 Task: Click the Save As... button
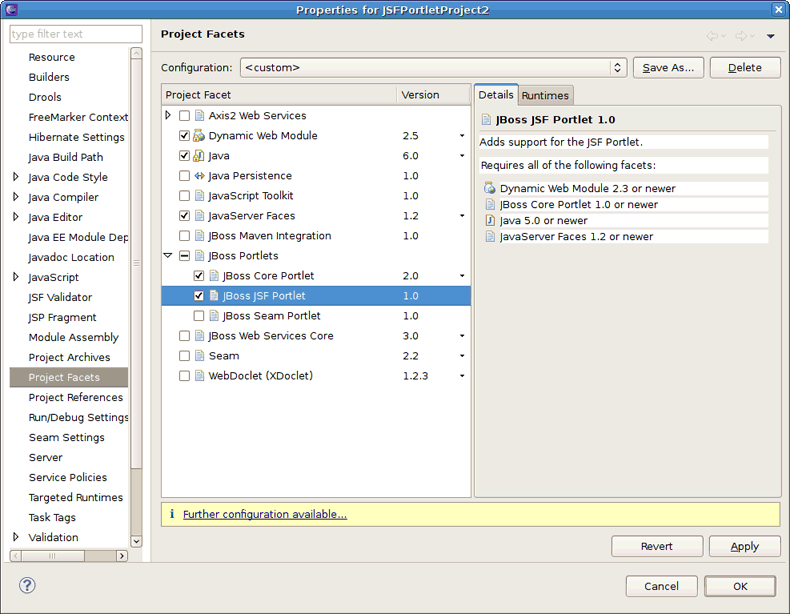tap(668, 67)
